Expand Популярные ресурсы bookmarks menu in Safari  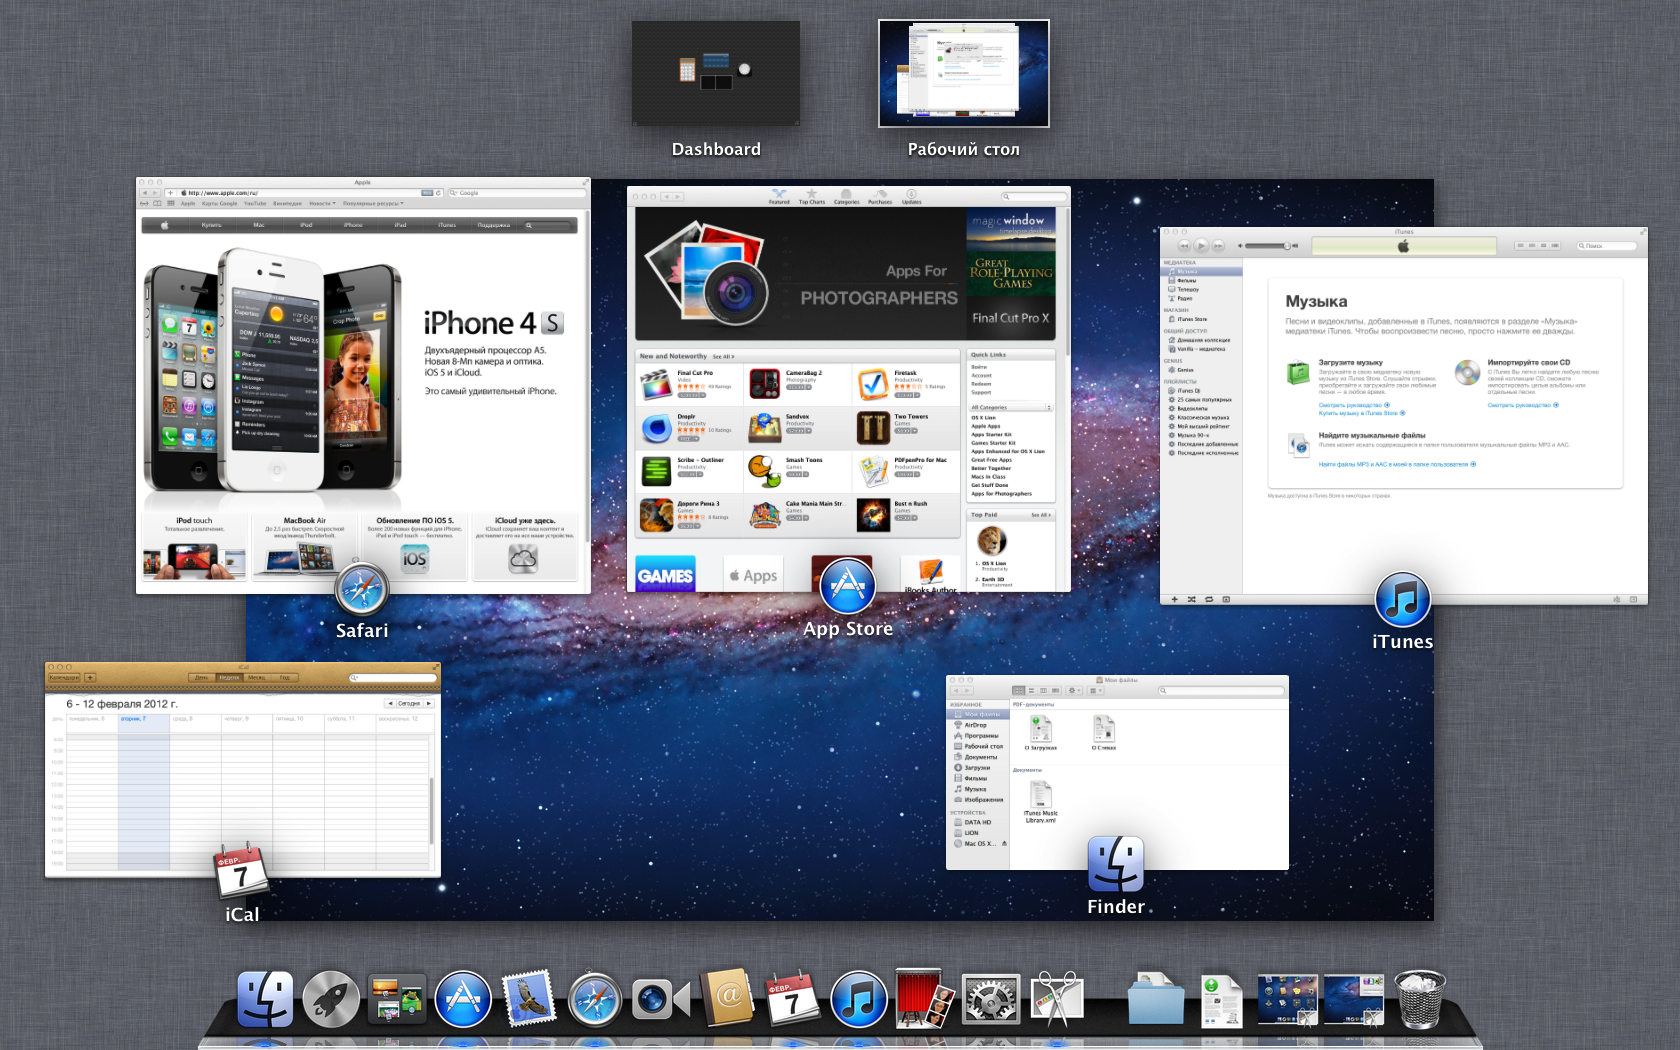(373, 203)
